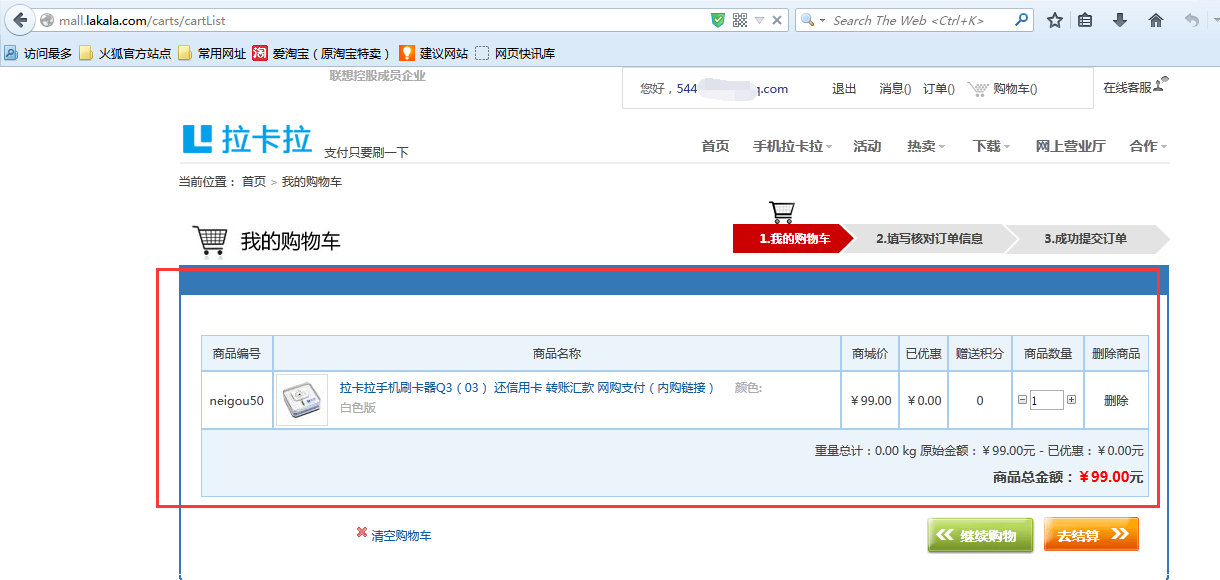
Task: Click the 拉卡拉 logo
Action: click(x=248, y=139)
